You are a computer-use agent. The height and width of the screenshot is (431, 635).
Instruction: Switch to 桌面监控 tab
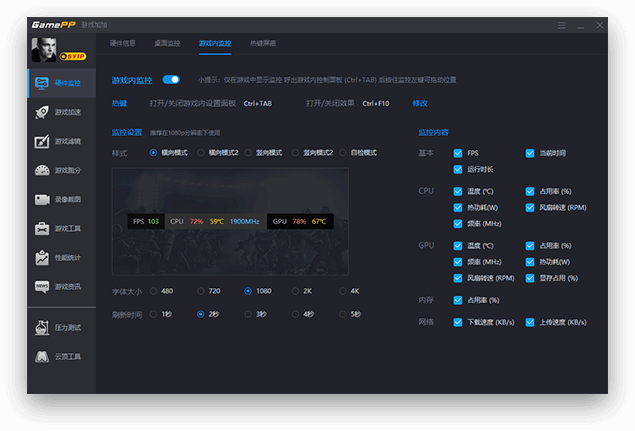tap(167, 43)
